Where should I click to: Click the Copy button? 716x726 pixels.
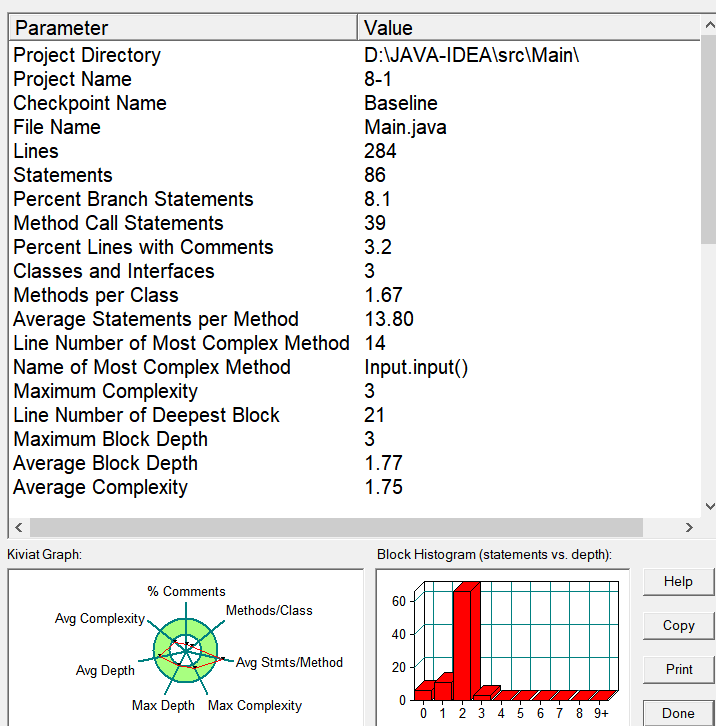pyautogui.click(x=678, y=626)
